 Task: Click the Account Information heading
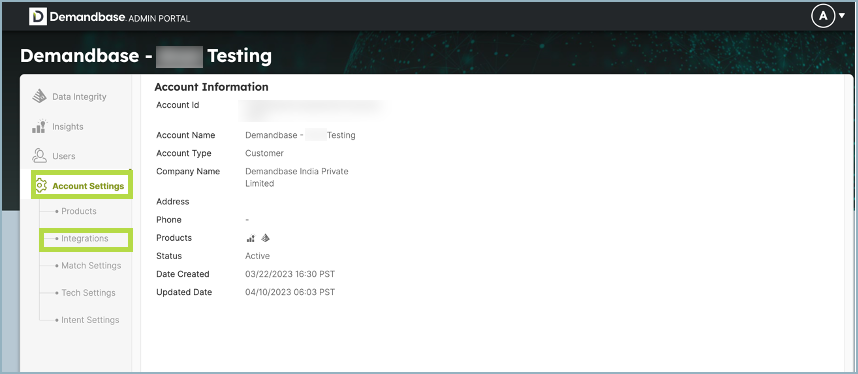pyautogui.click(x=211, y=87)
